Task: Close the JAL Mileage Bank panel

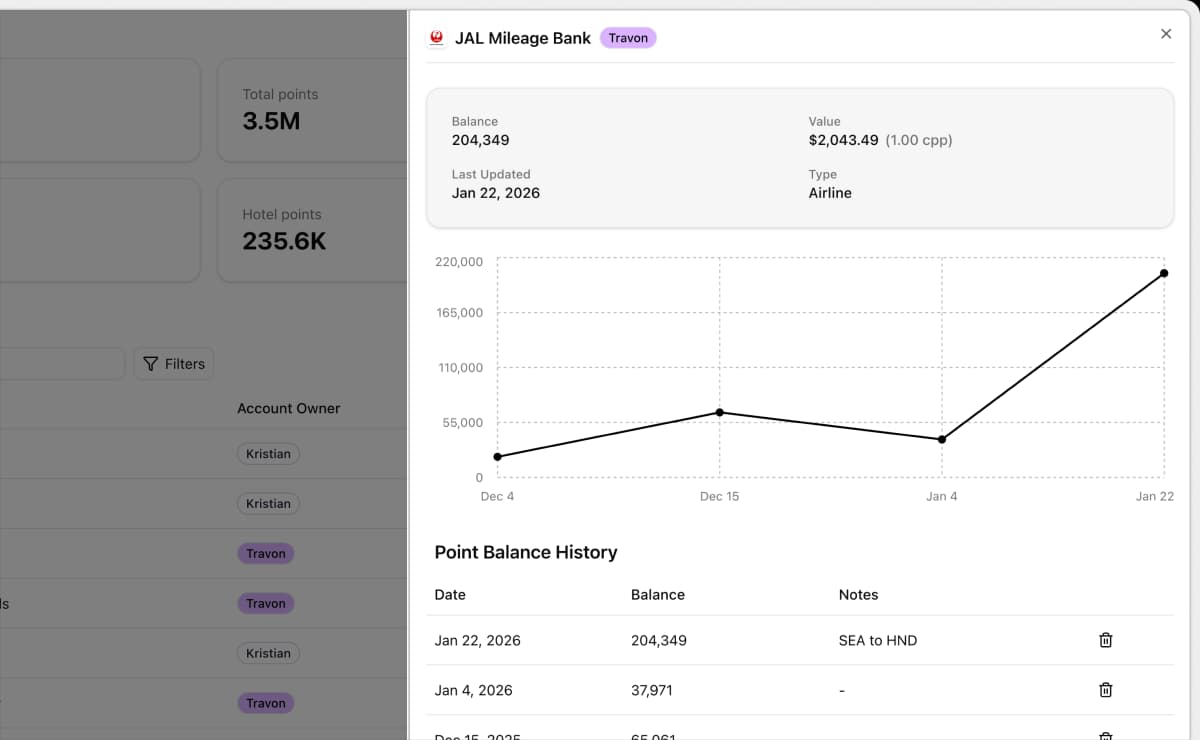Action: [1165, 34]
